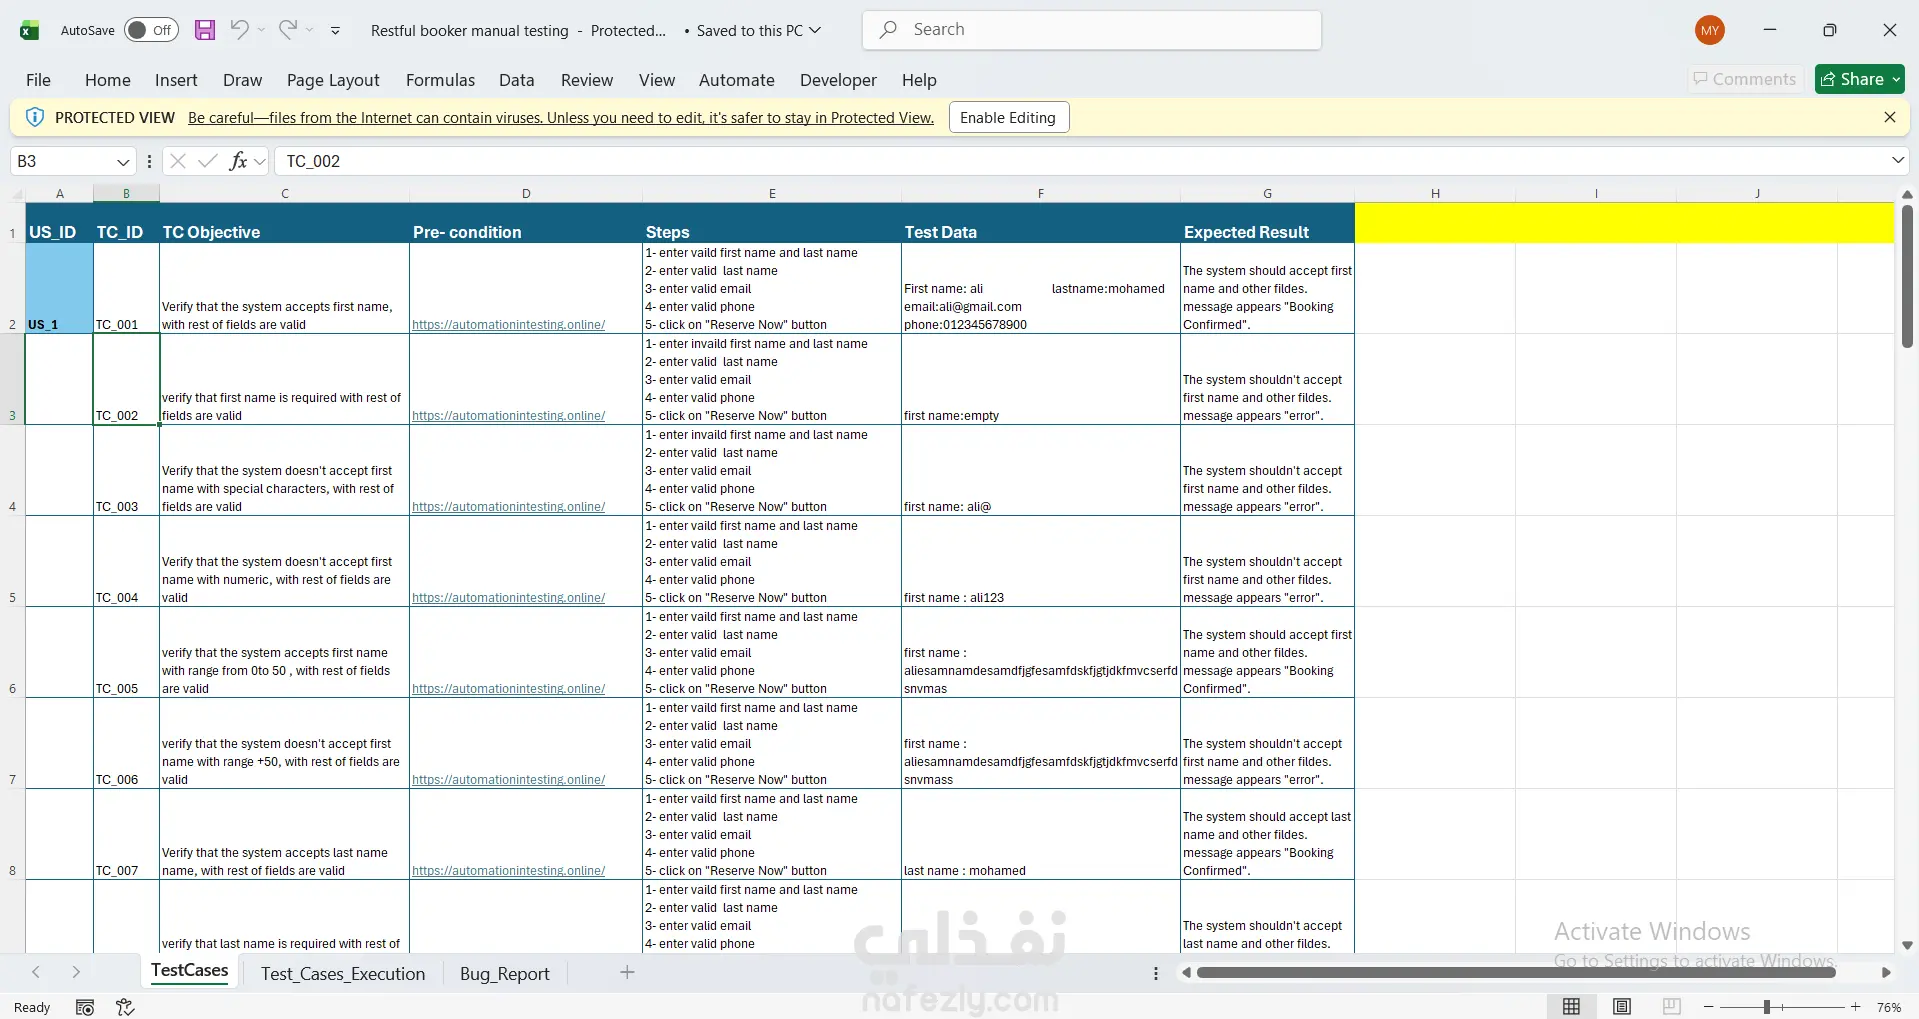Switch to the Bug_Report sheet
The height and width of the screenshot is (1019, 1919).
coord(505,973)
